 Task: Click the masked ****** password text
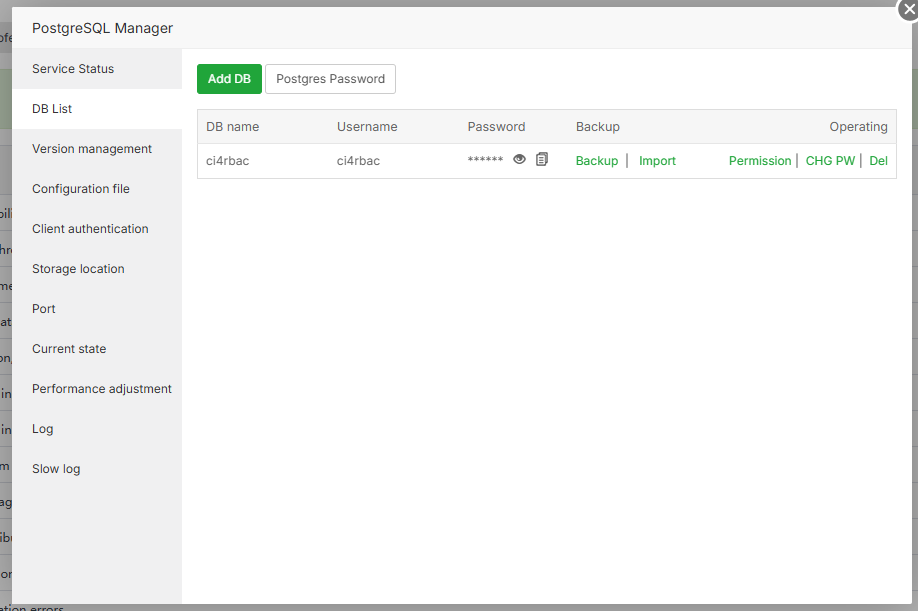point(485,160)
